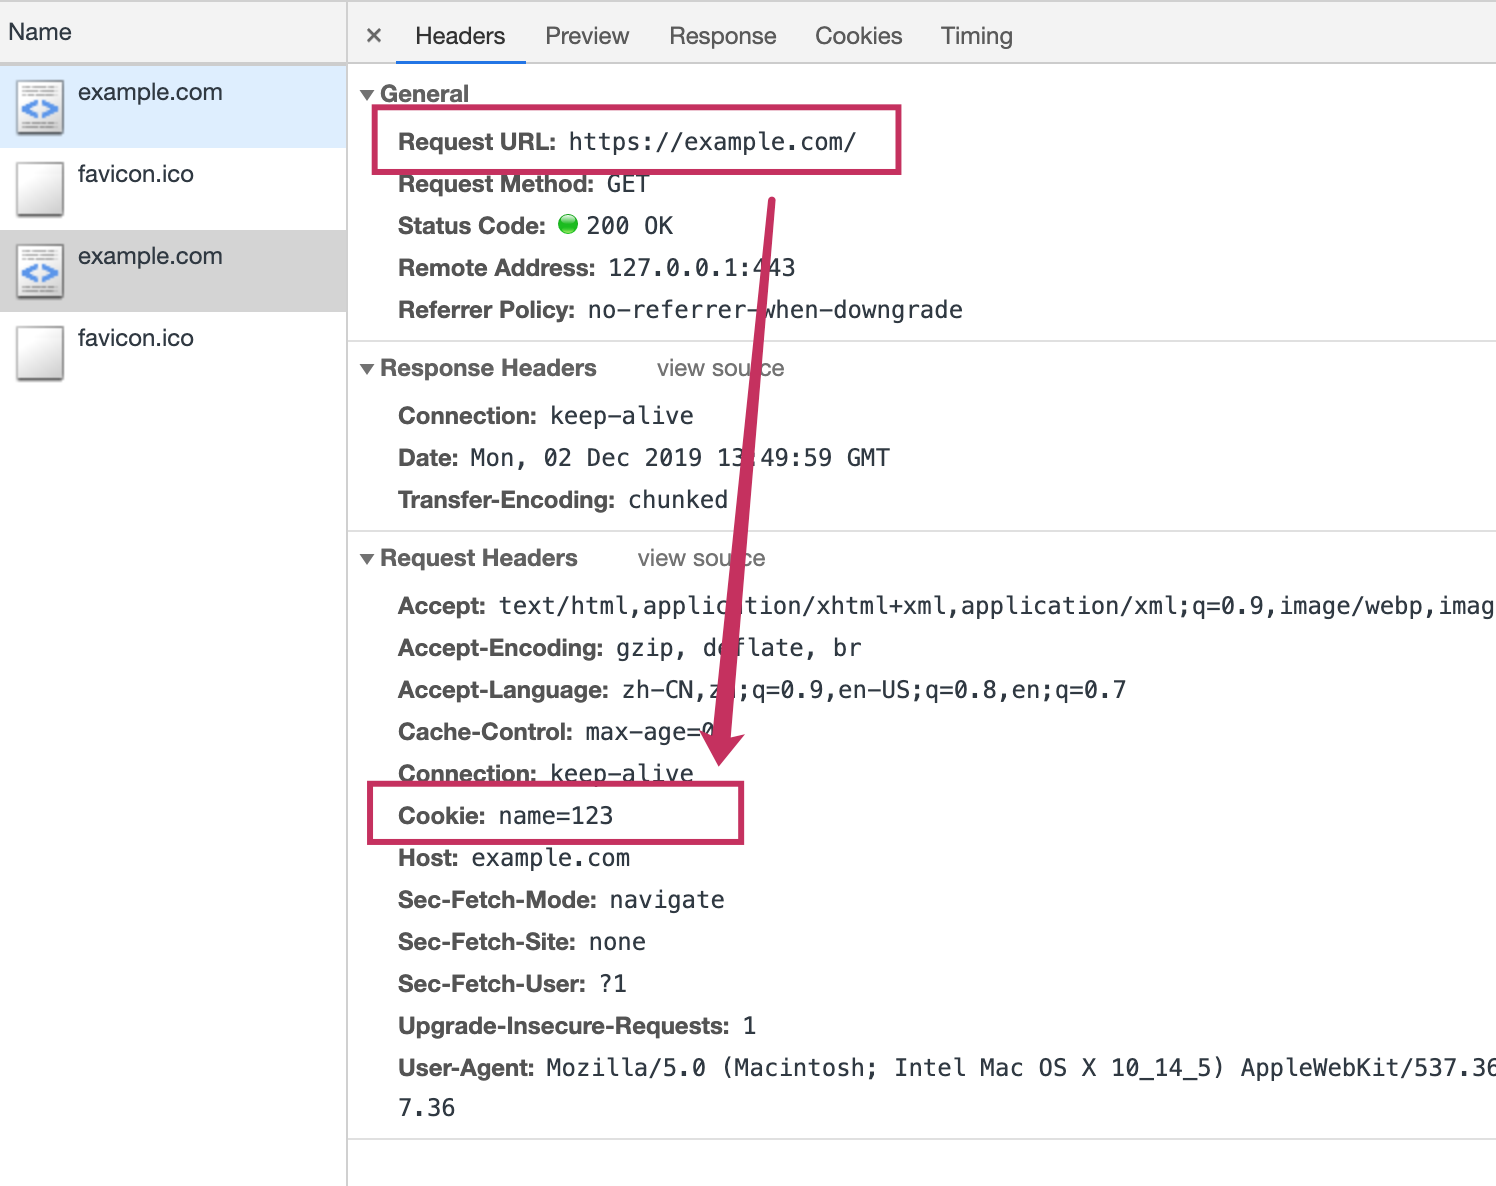The image size is (1496, 1186).
Task: Open the Cookies tab
Action: coord(859,36)
